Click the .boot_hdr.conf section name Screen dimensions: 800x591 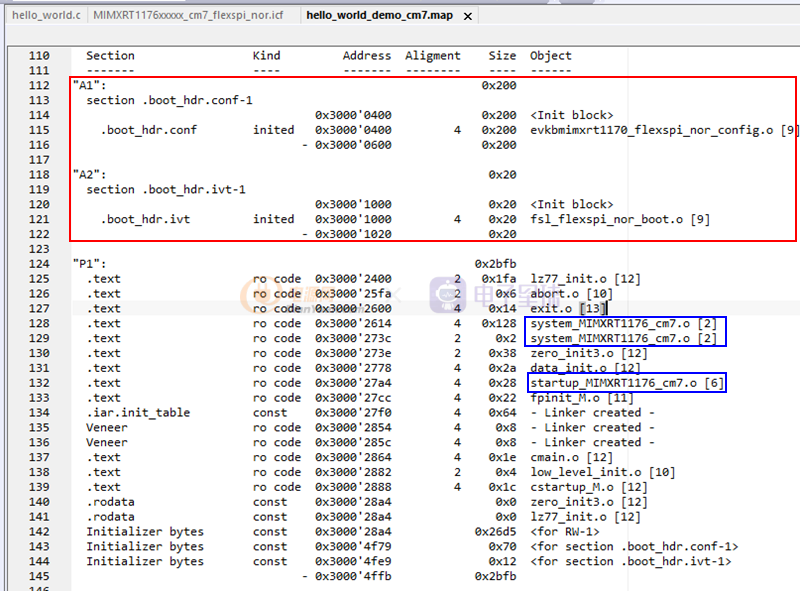[x=148, y=130]
